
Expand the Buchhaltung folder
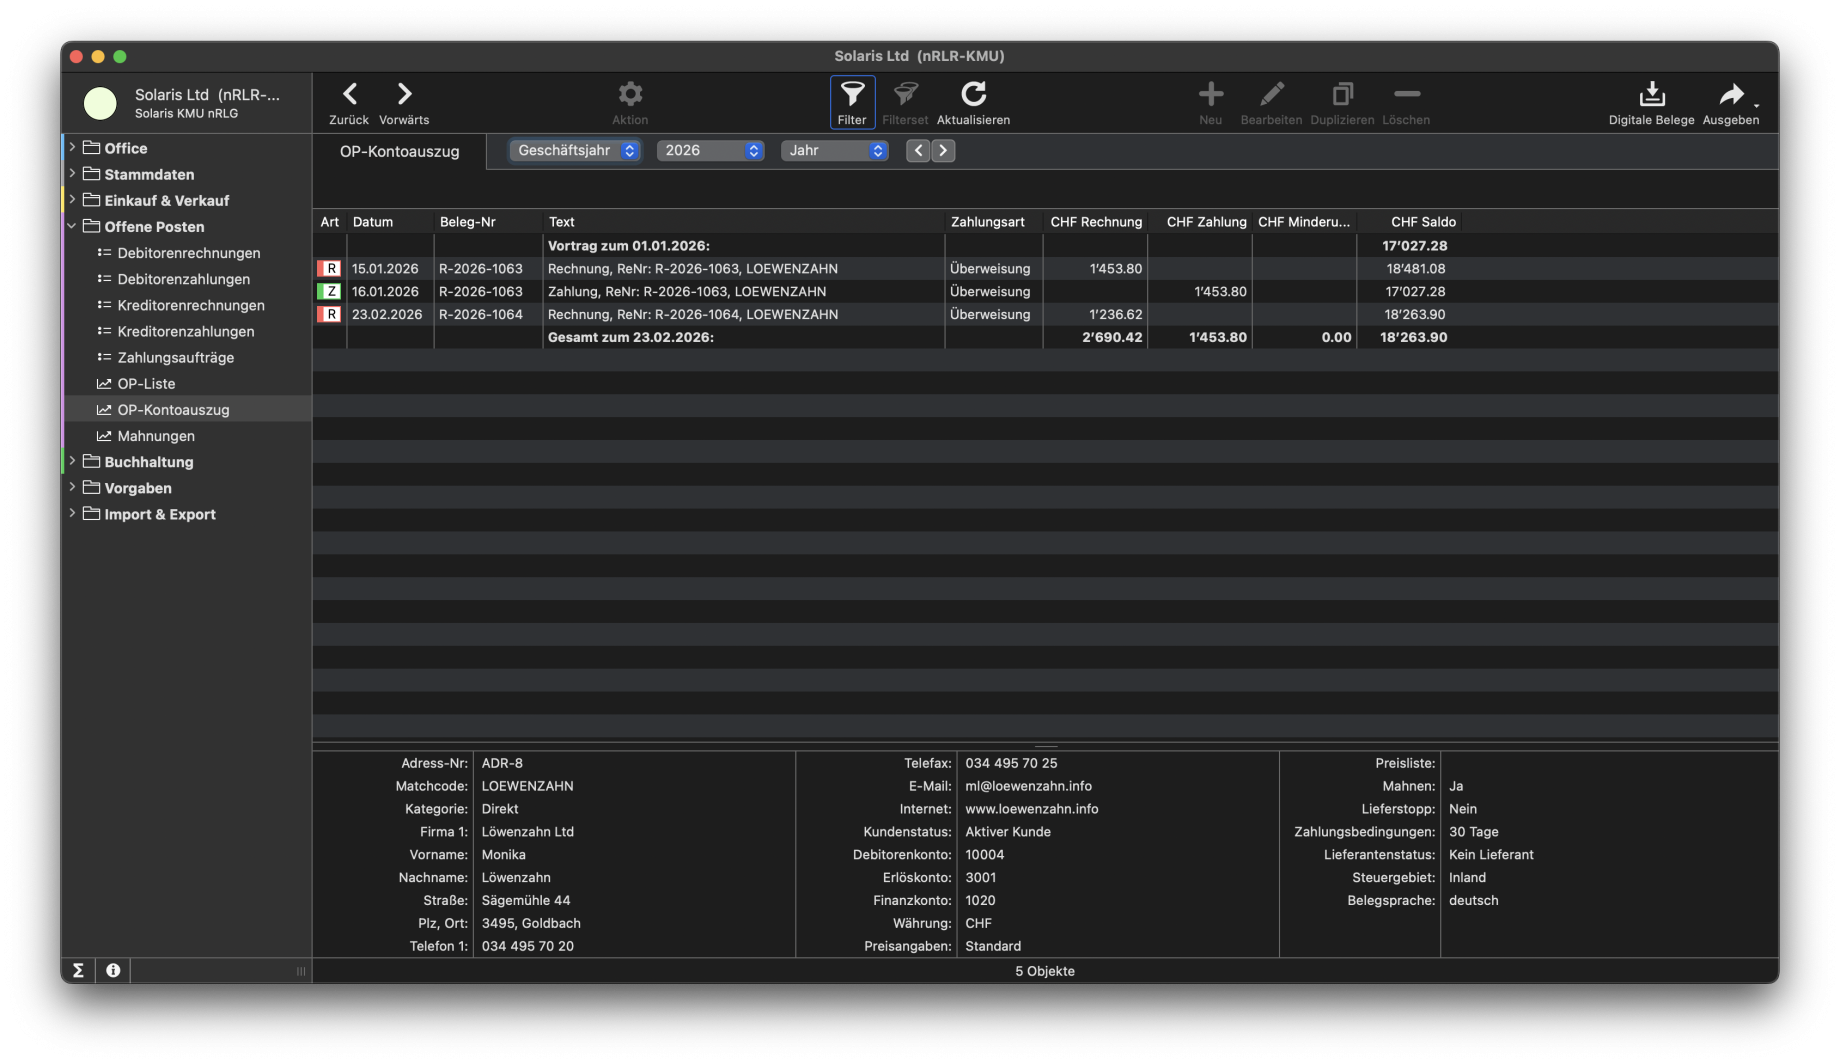click(x=72, y=461)
